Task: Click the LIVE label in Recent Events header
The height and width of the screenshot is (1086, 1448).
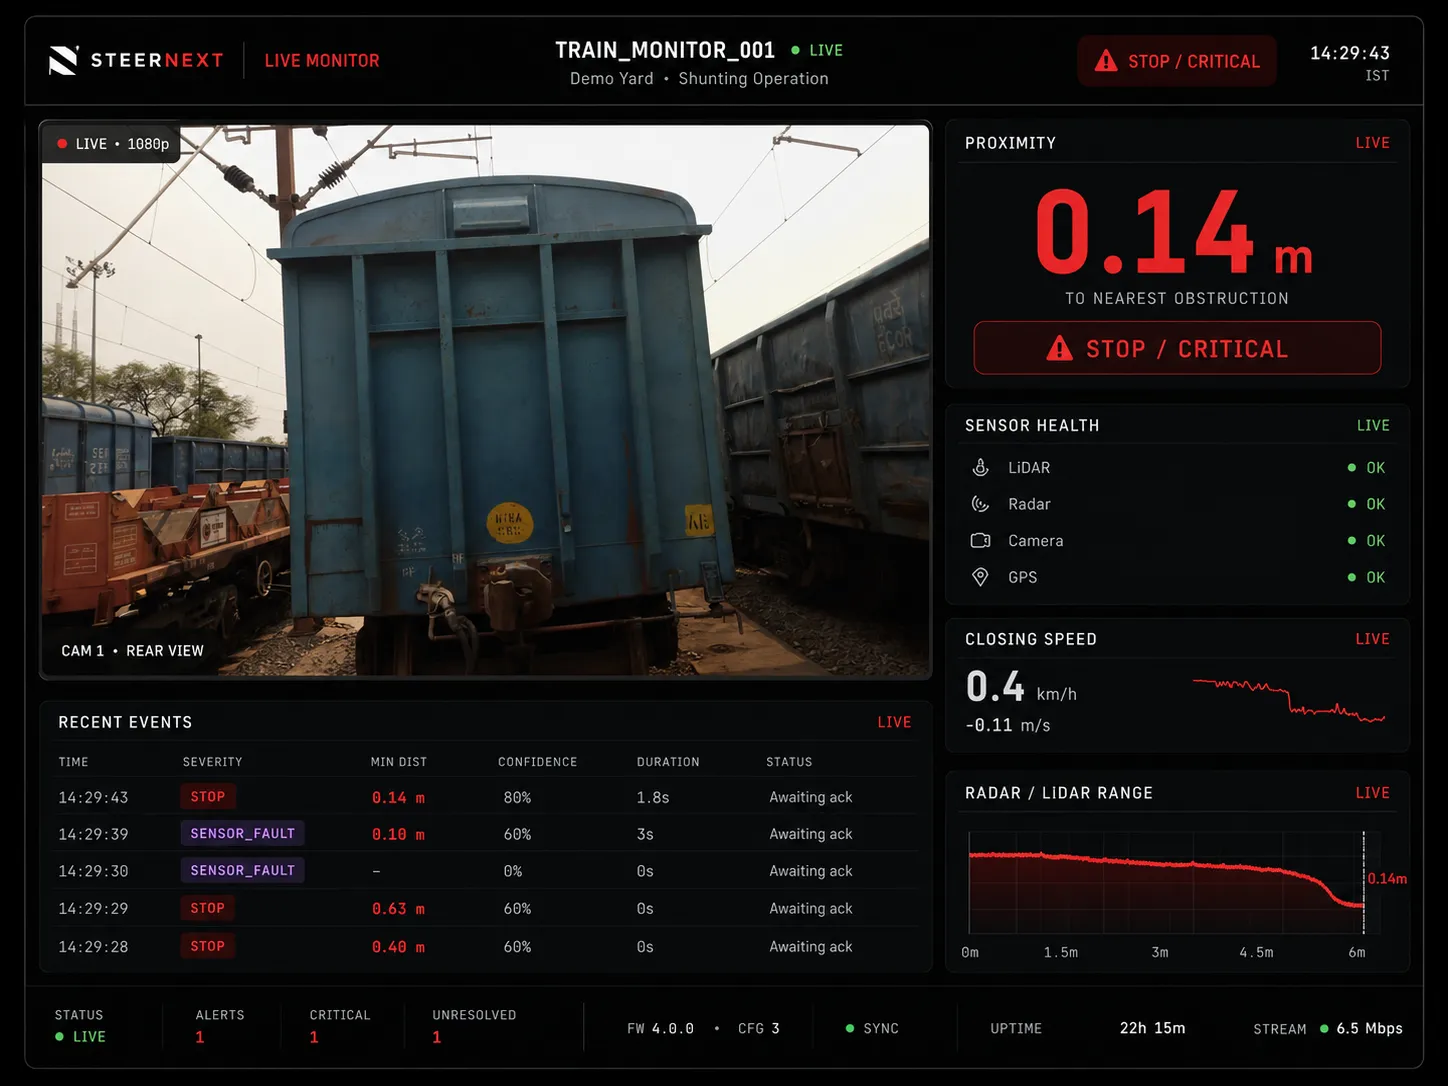Action: (x=894, y=722)
